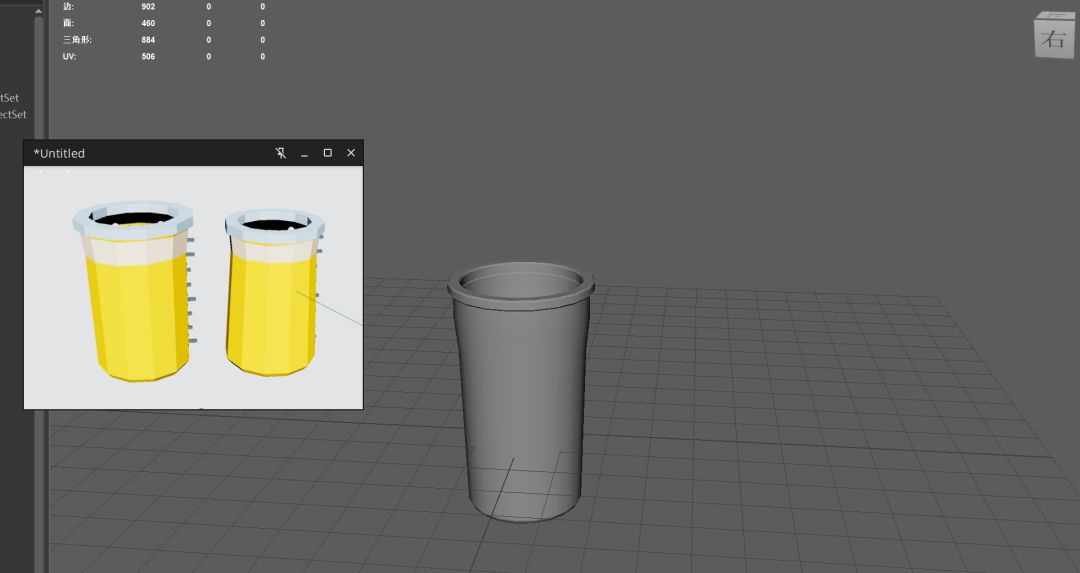1080x573 pixels.
Task: Click the view cube showing 右
Action: (1054, 36)
